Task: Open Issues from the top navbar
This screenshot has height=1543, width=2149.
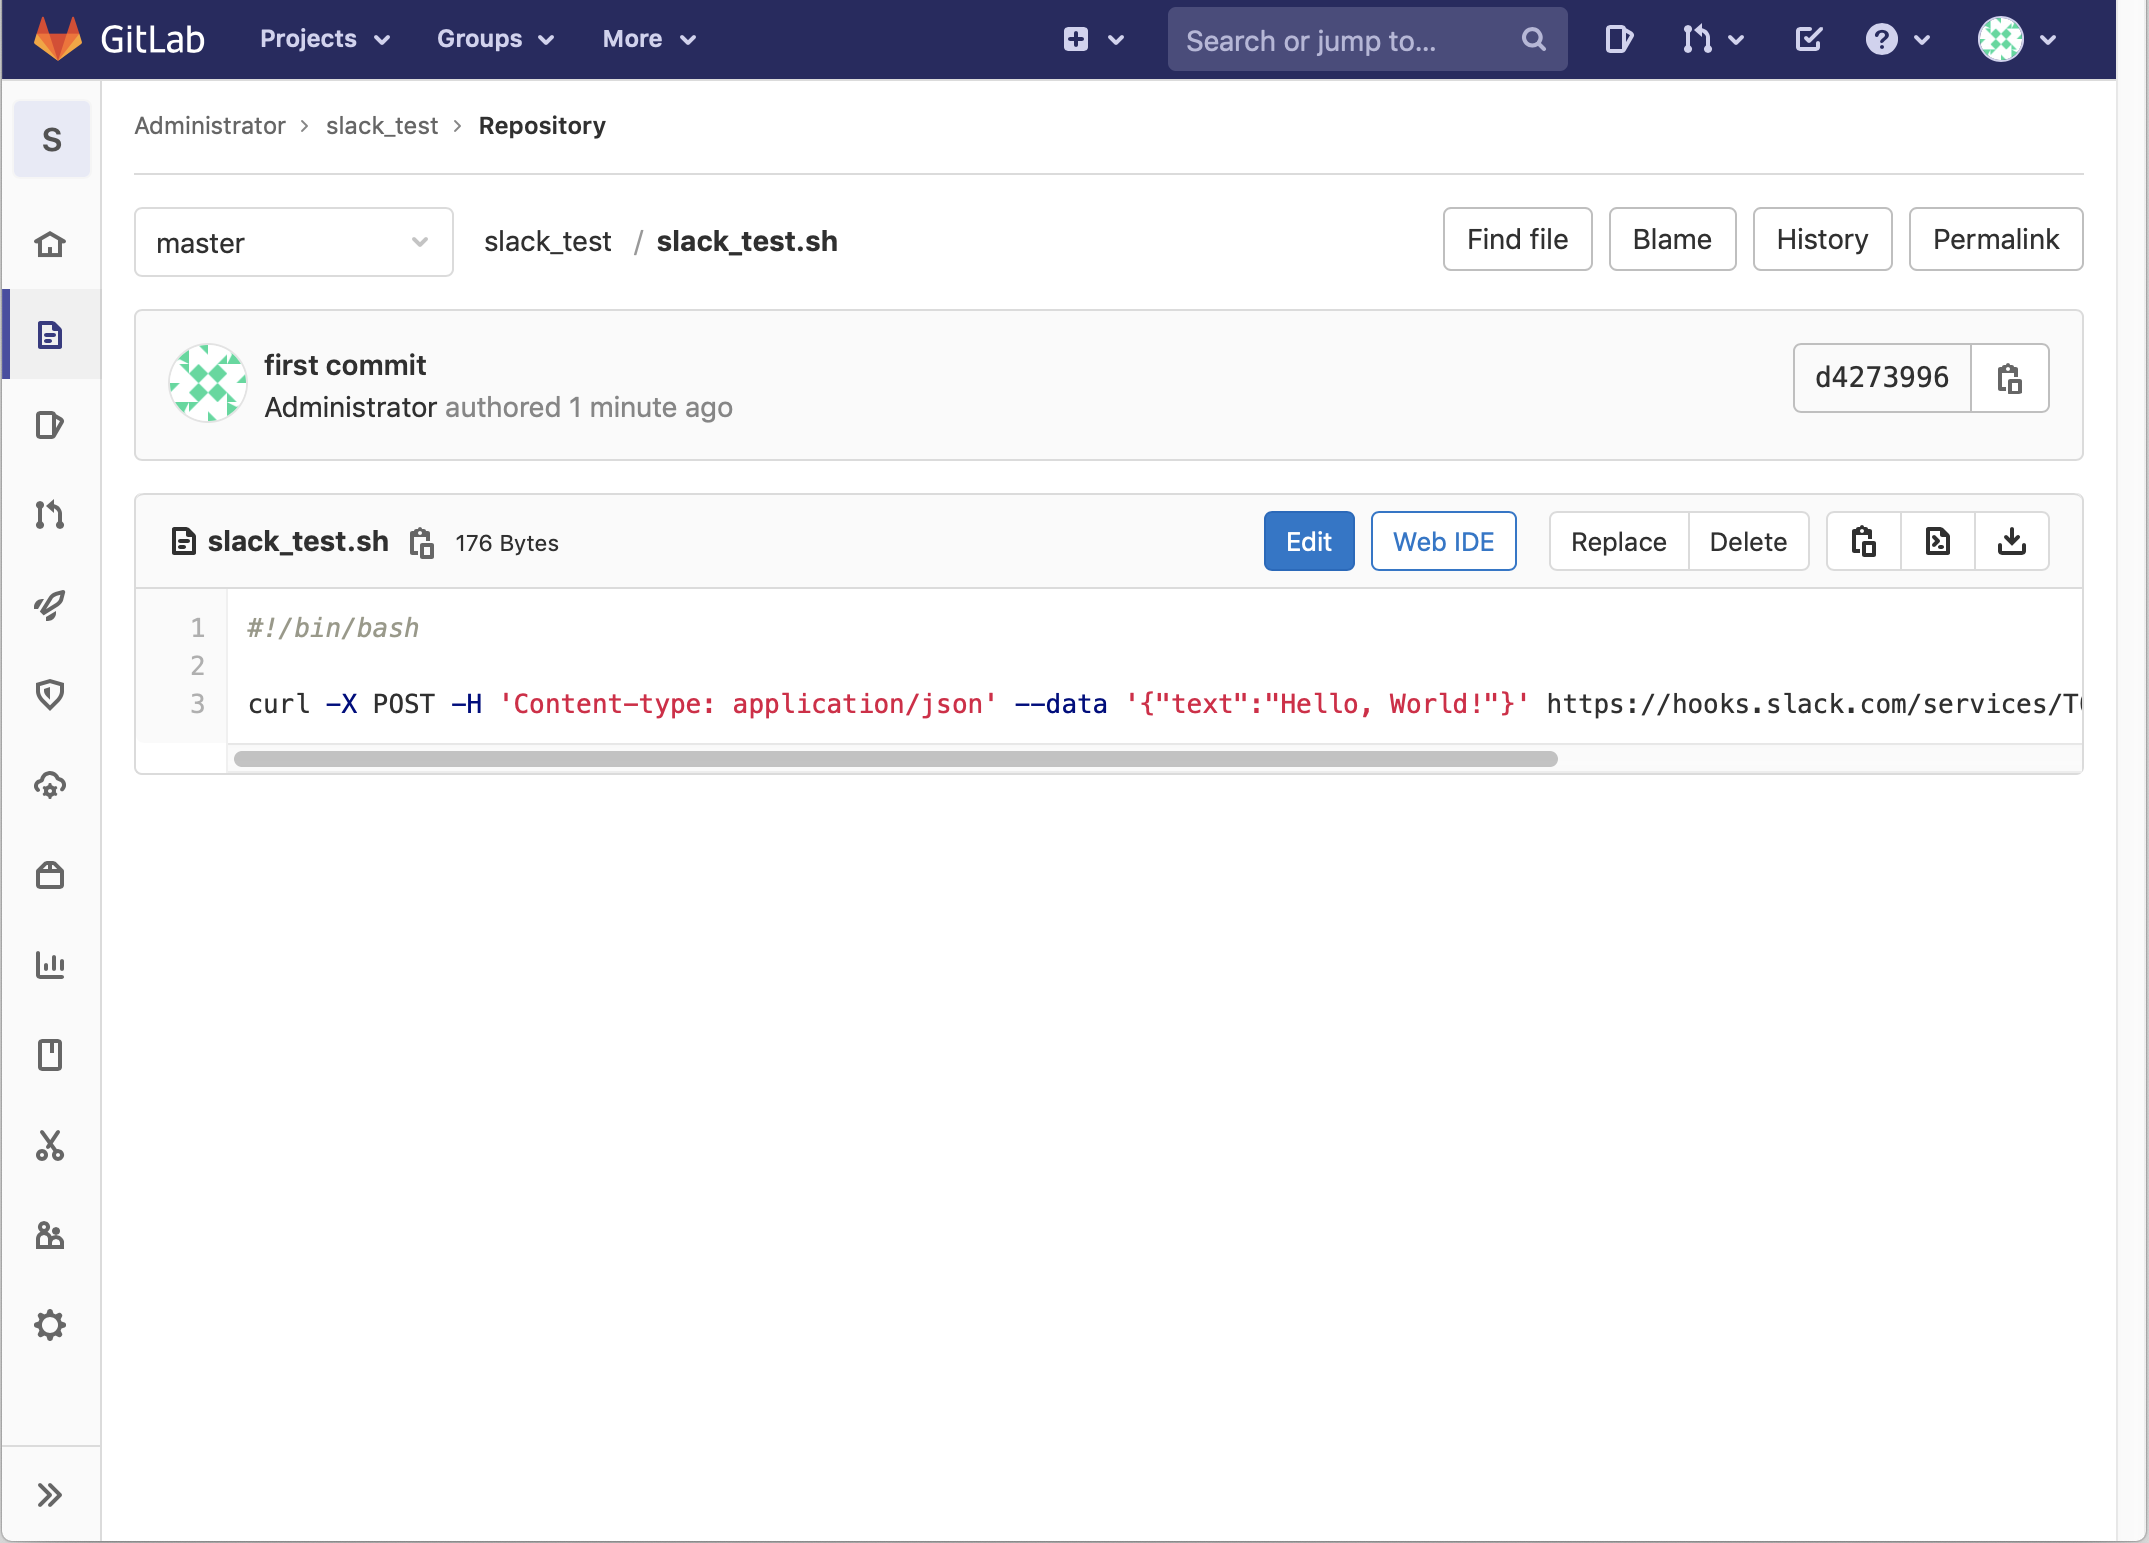Action: tap(1619, 39)
